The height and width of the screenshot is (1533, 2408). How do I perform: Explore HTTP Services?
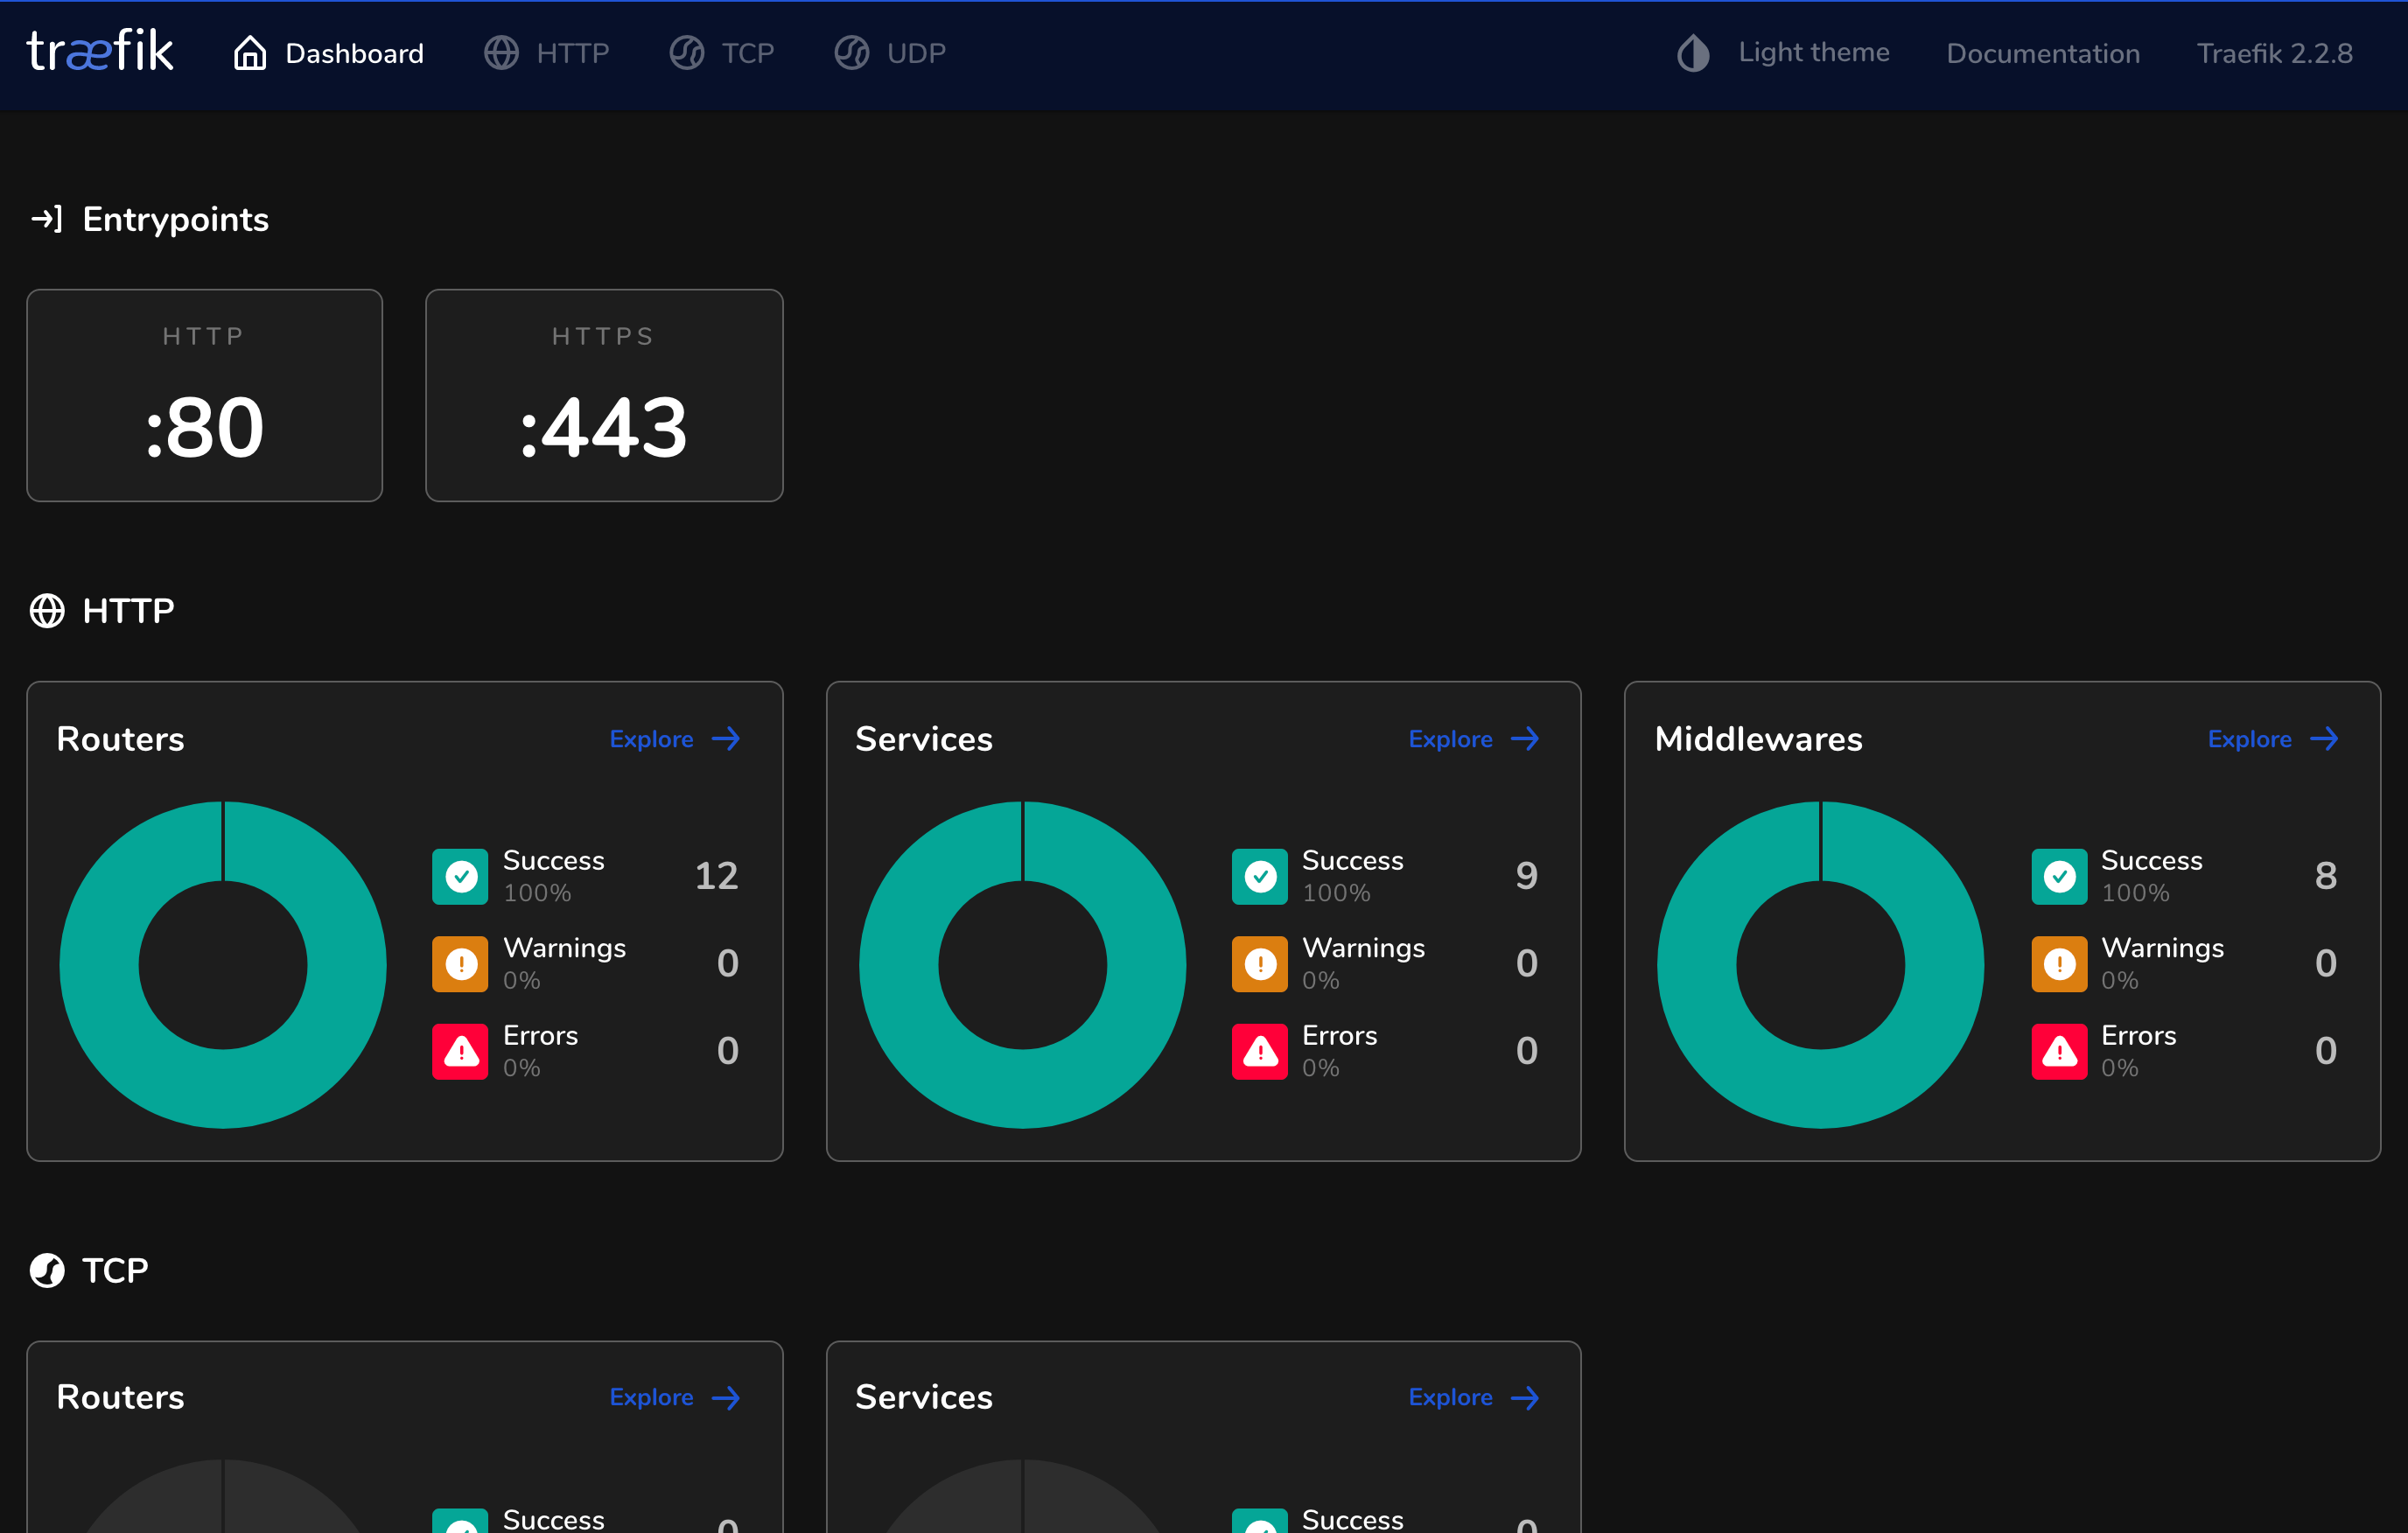1474,738
